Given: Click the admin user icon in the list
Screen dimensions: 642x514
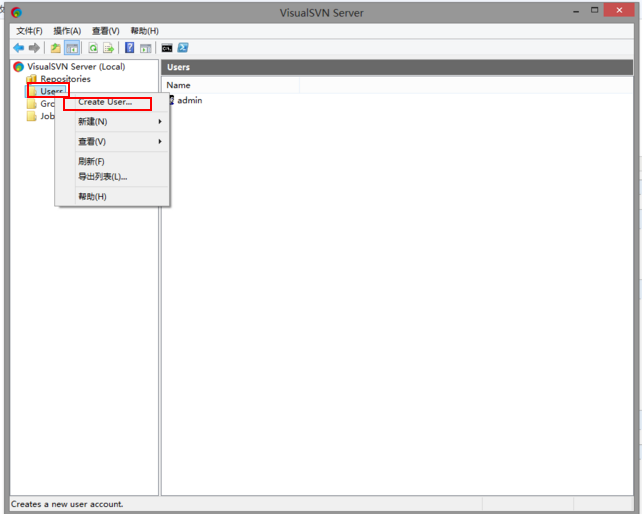Looking at the screenshot, I should (x=172, y=100).
